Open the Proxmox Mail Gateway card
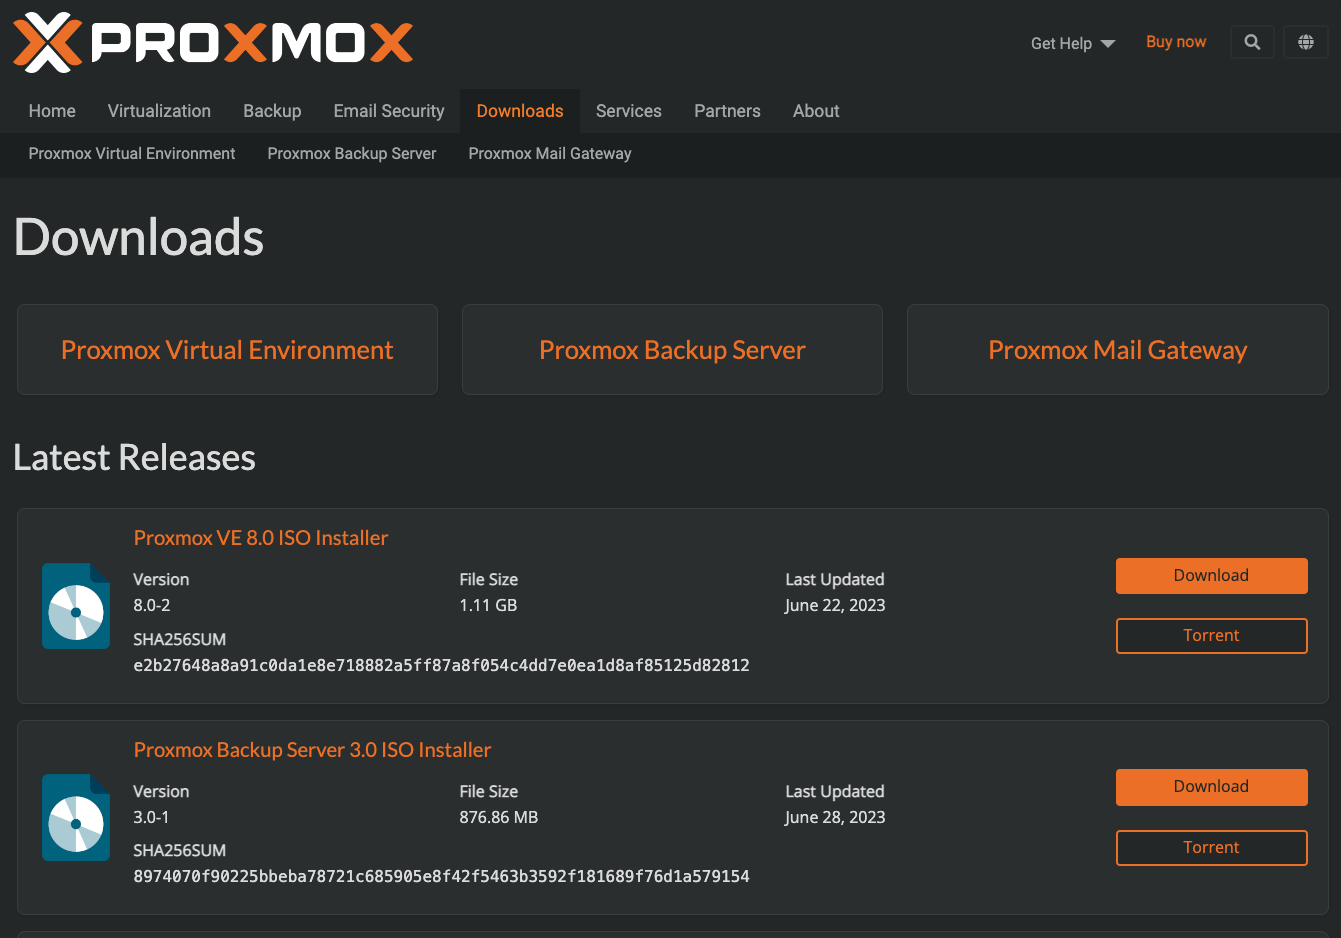The height and width of the screenshot is (938, 1341). 1118,350
